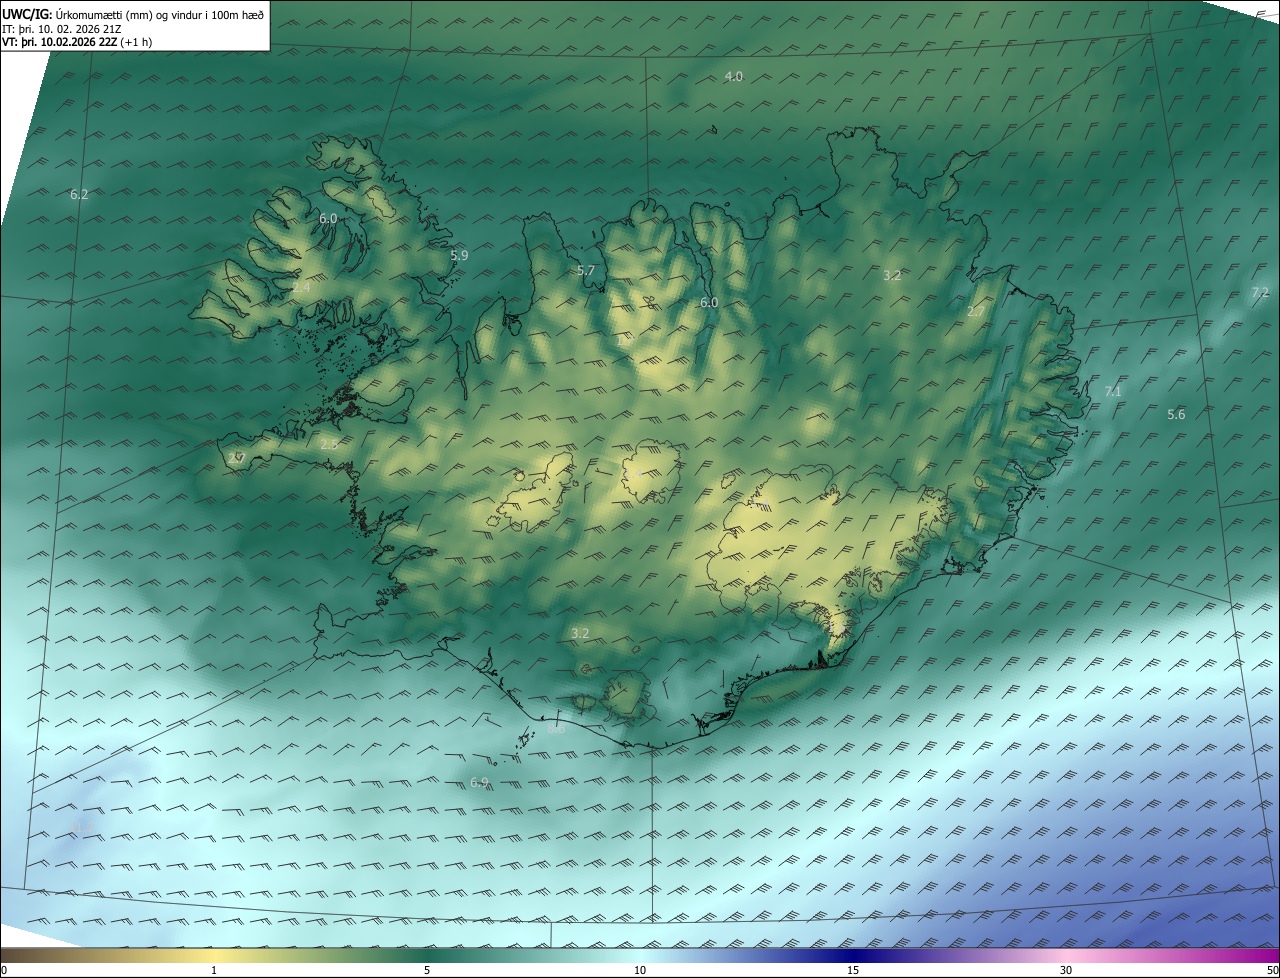The height and width of the screenshot is (978, 1280).
Task: Click the 5.6 value over the eastern ocean
Action: pyautogui.click(x=1176, y=414)
